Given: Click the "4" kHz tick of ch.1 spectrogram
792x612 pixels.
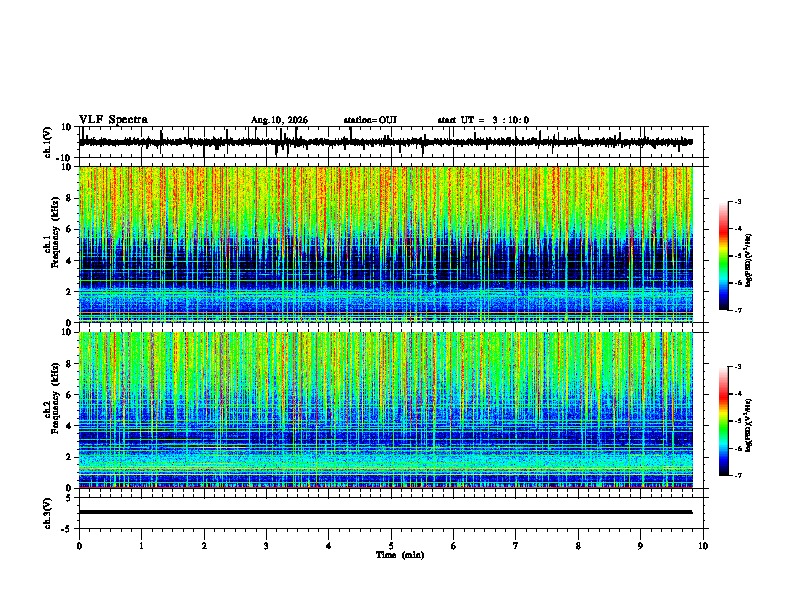Looking at the screenshot, I should (69, 261).
